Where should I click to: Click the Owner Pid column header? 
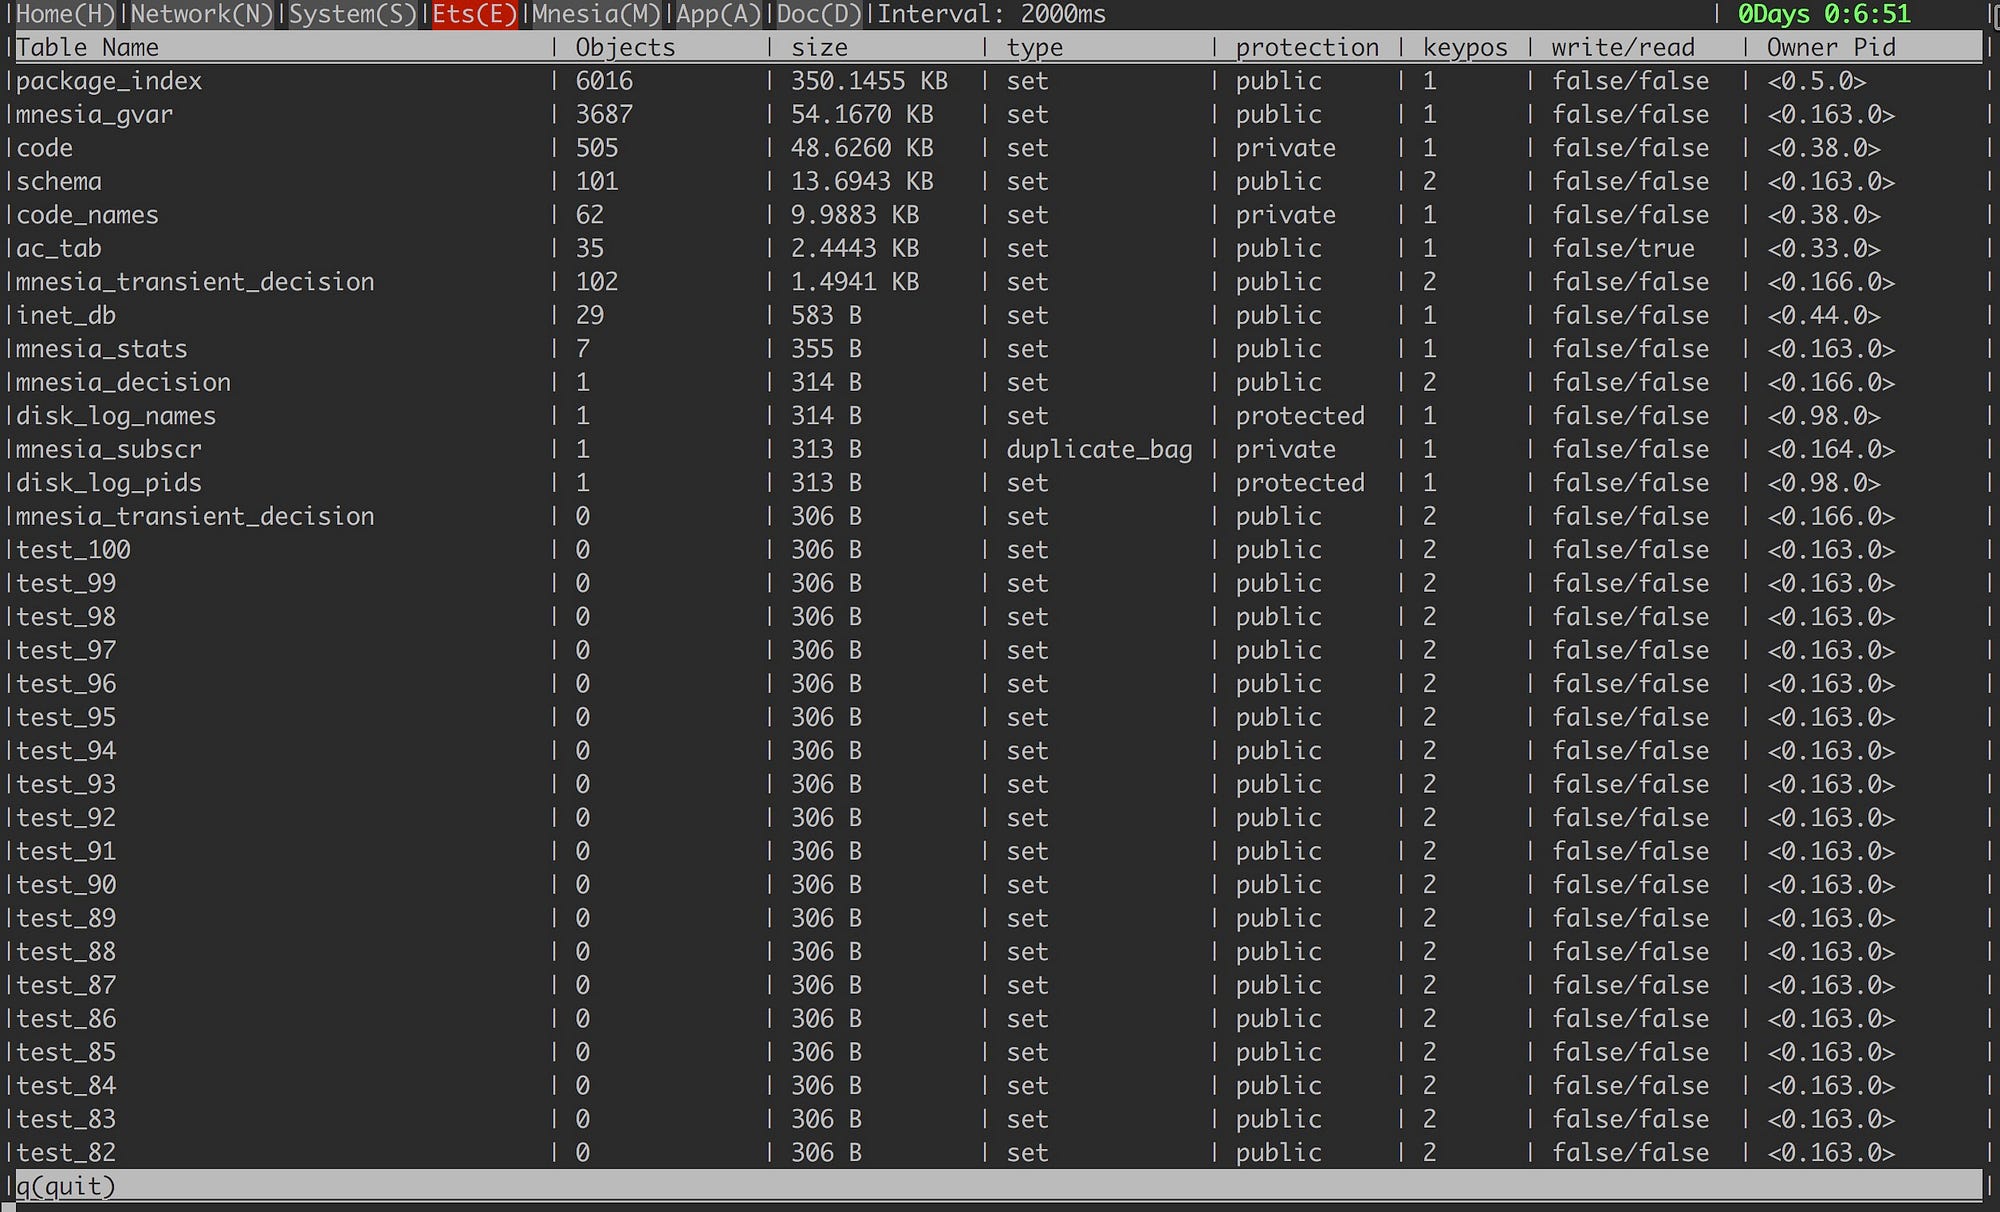click(x=1830, y=48)
